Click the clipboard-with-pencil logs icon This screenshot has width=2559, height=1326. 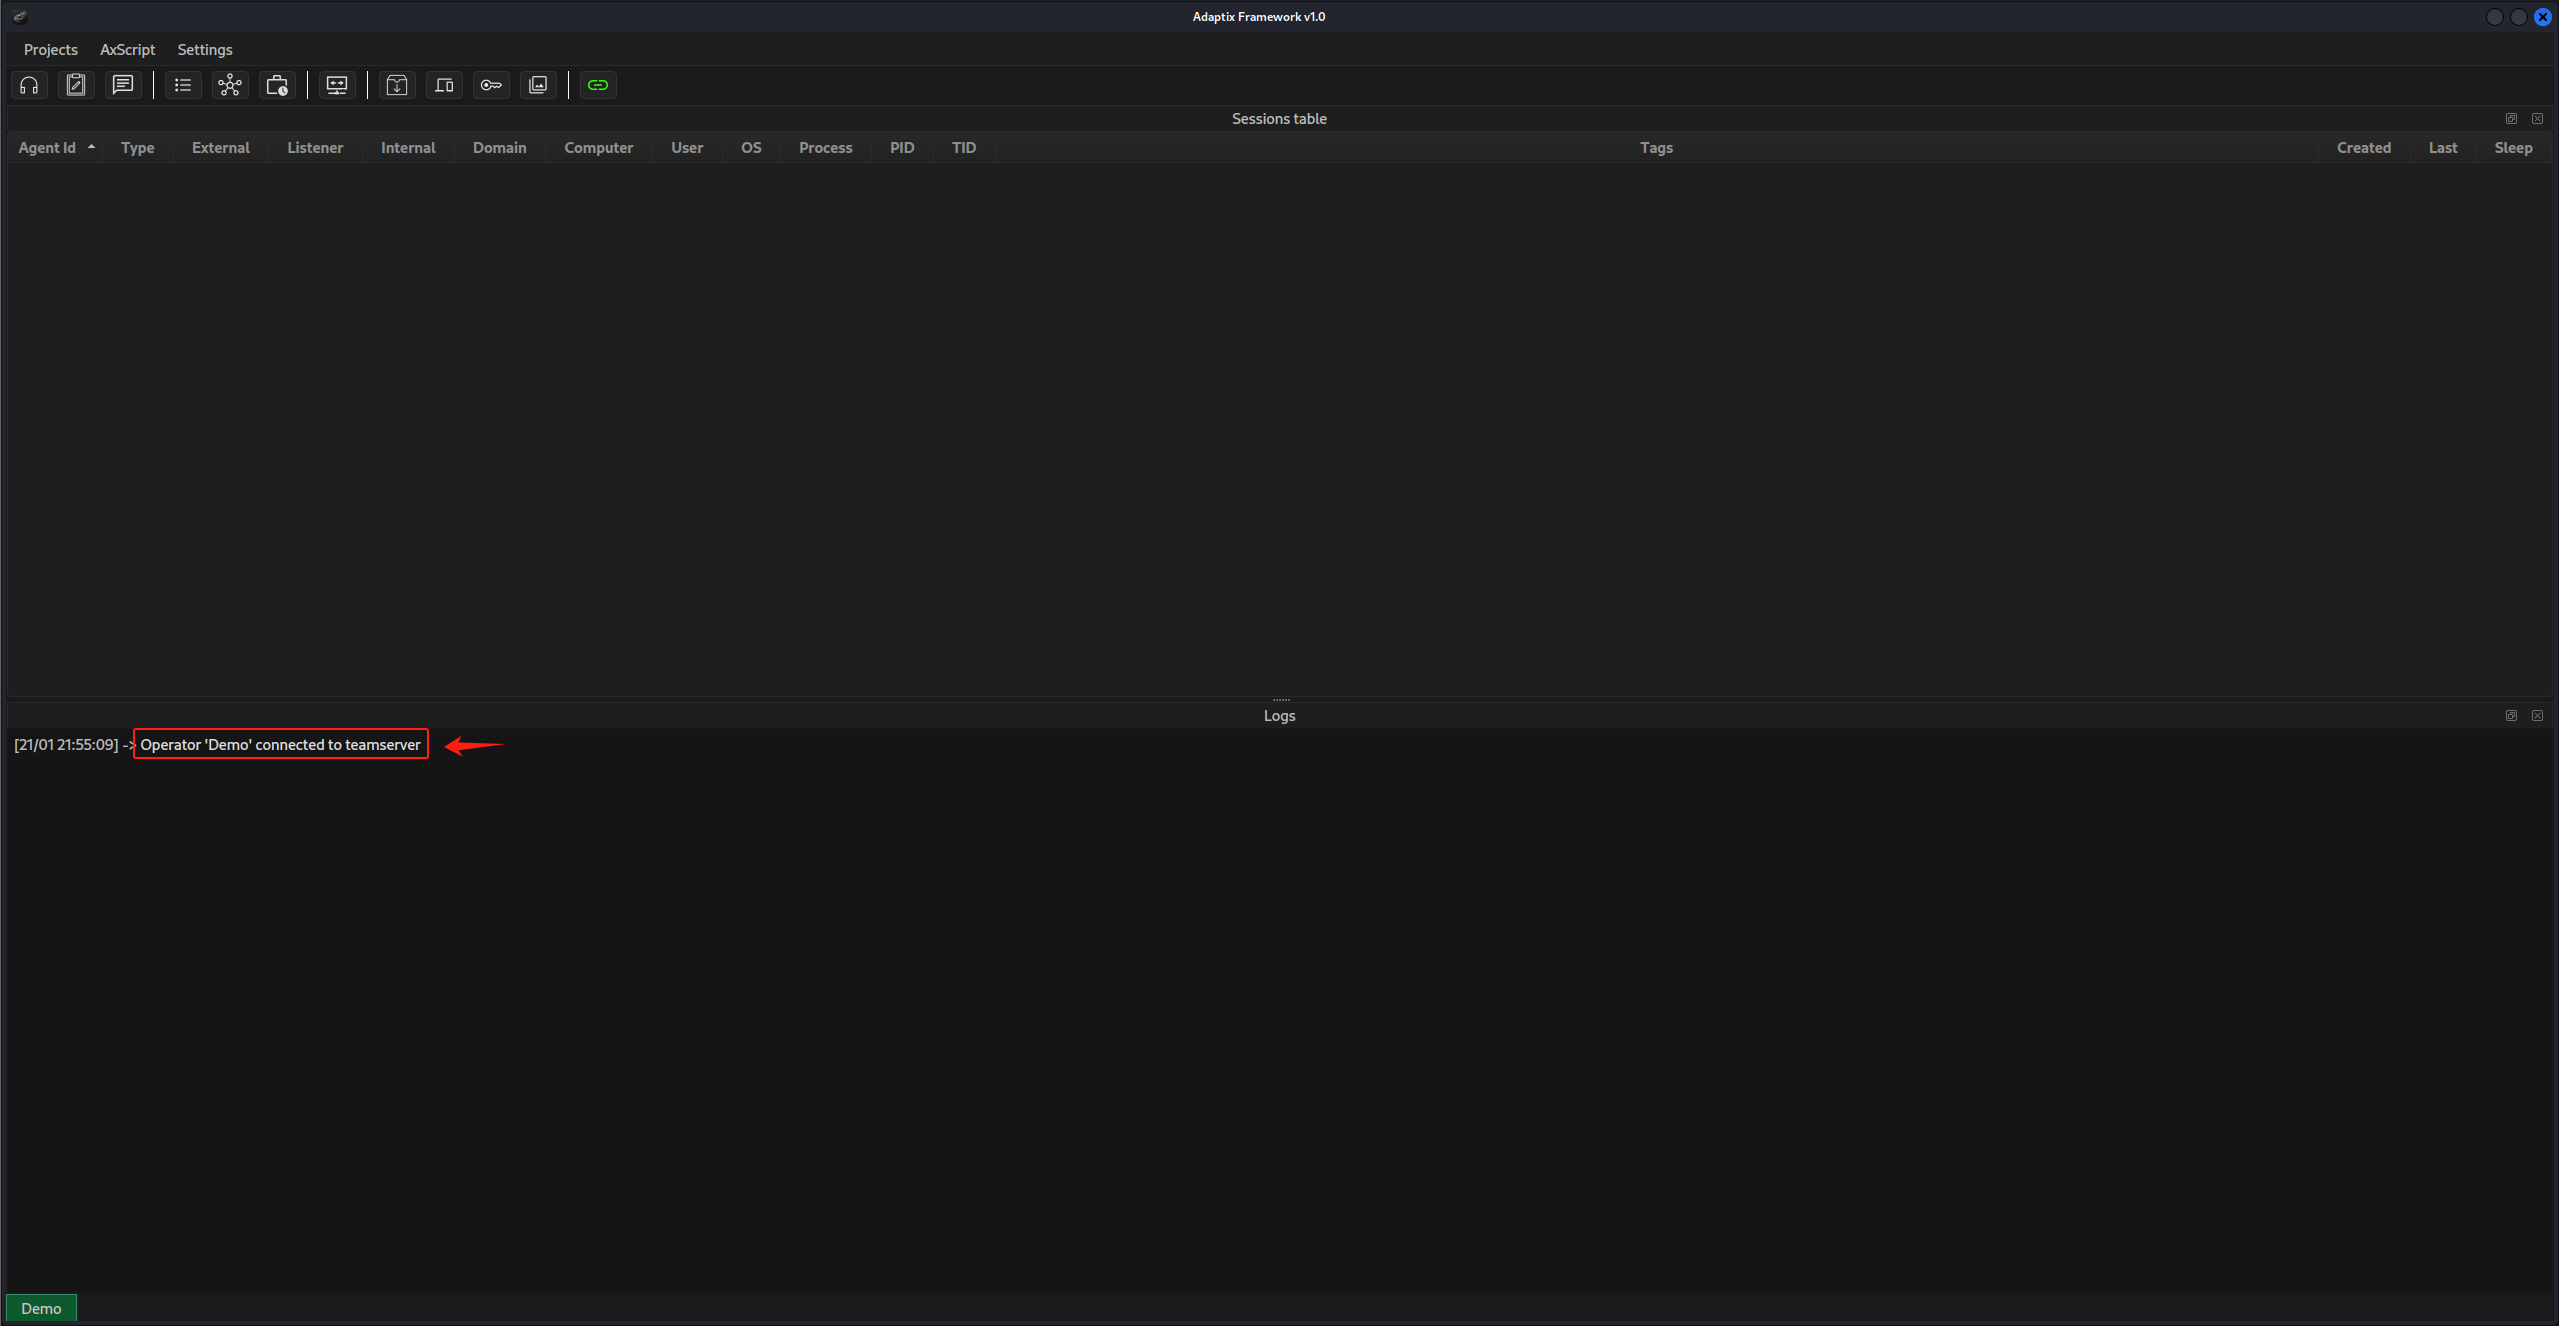point(76,85)
